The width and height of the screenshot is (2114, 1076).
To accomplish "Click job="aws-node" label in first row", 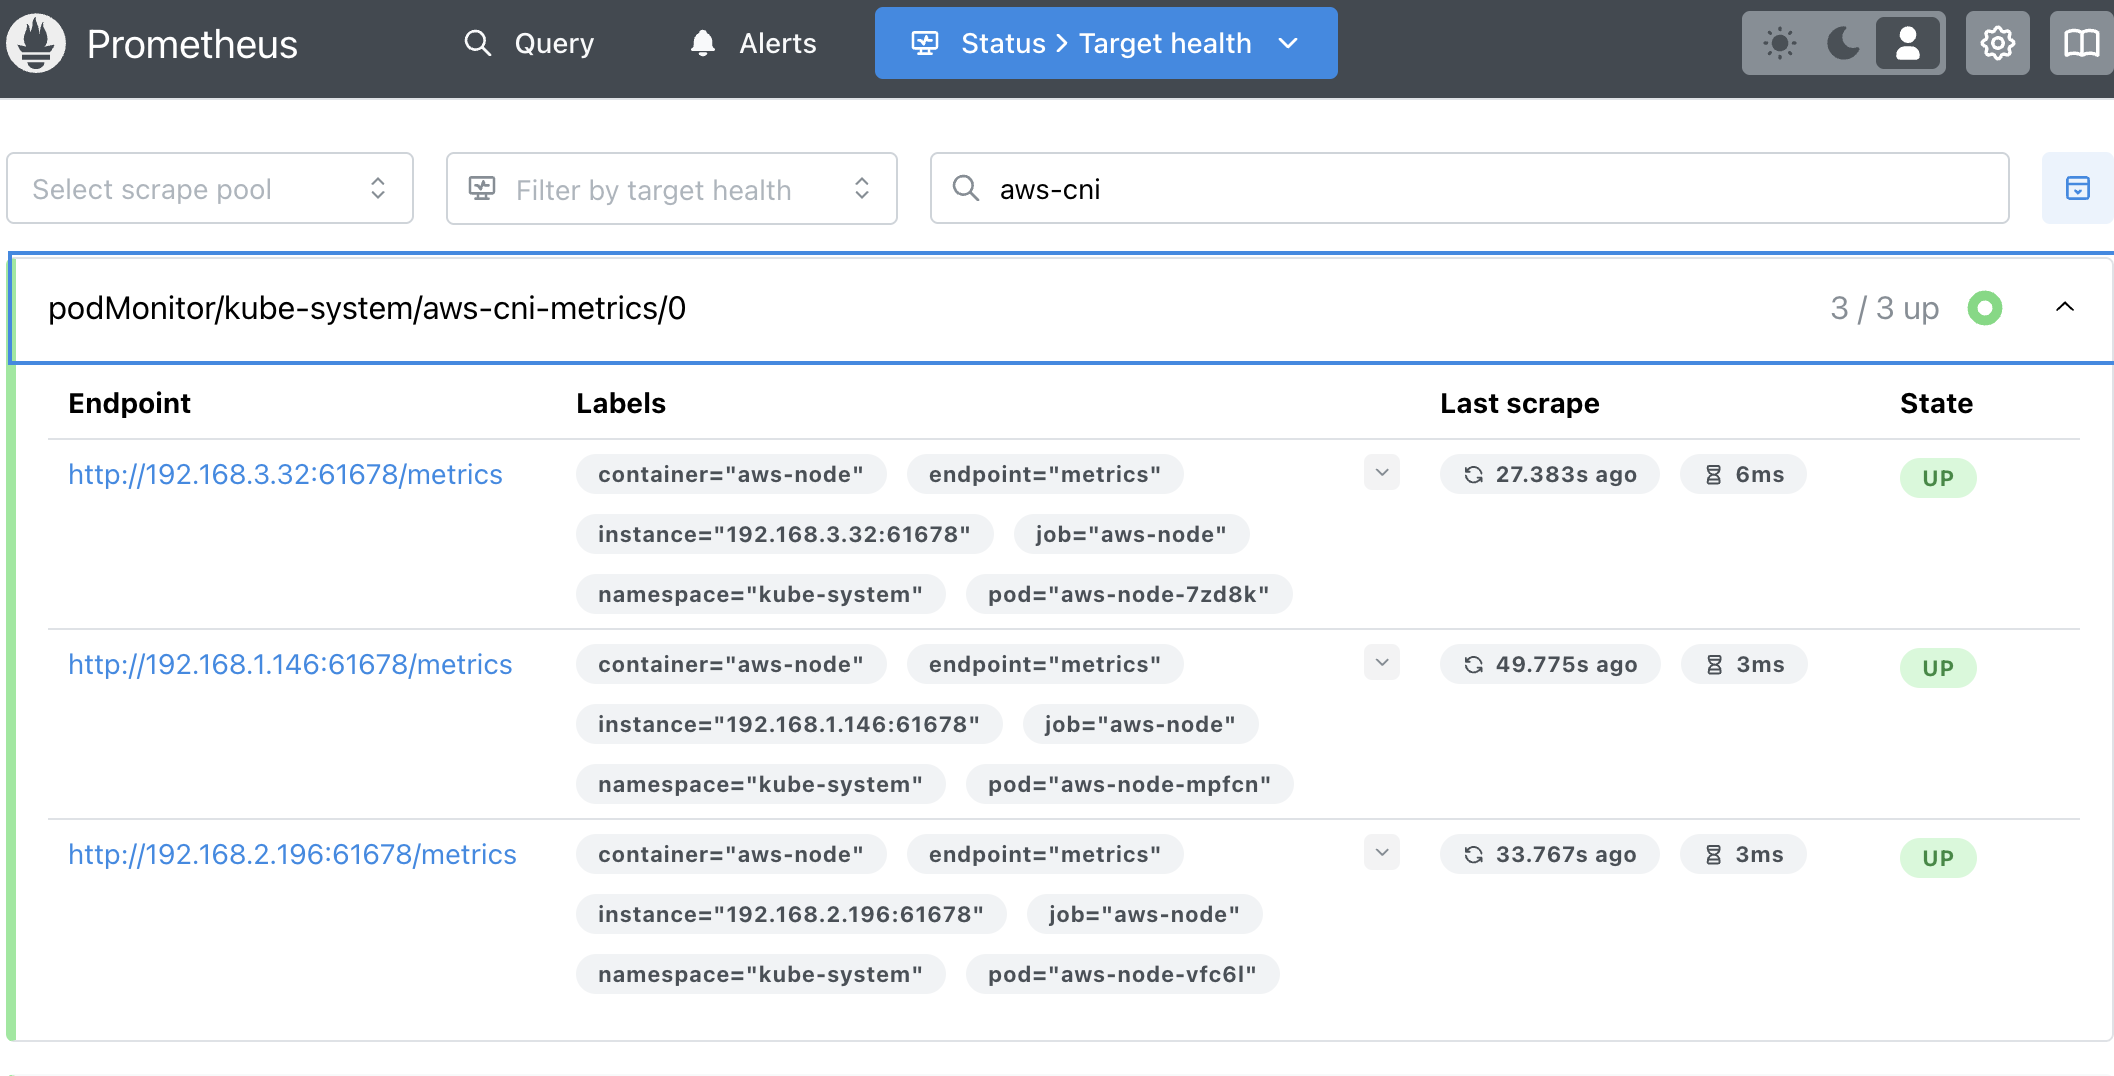I will pos(1130,534).
